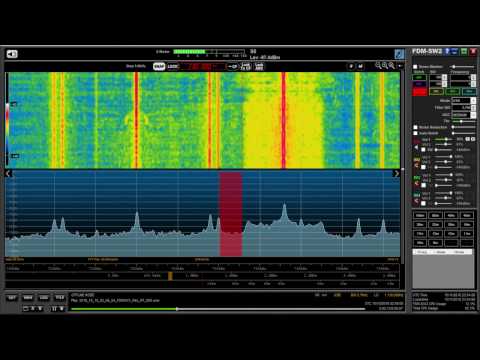Open help via the blue question mark icon
Viewport: 480px width, 360px height.
[x=447, y=51]
